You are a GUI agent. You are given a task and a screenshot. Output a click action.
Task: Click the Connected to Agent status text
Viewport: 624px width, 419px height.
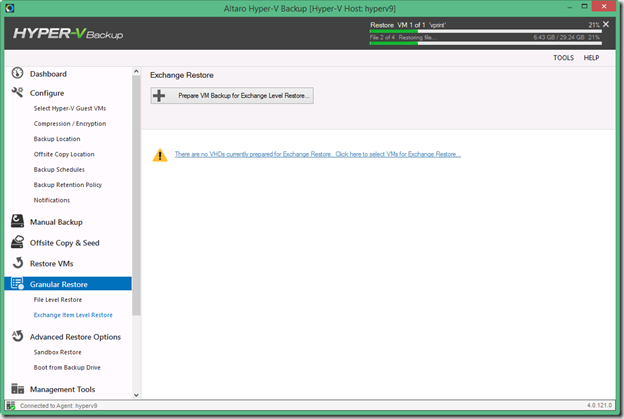point(58,406)
